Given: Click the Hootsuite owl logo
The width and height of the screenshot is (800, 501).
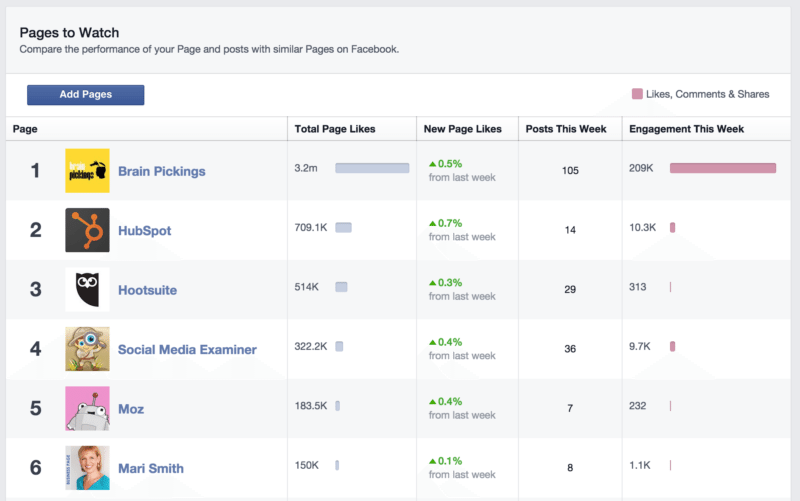Looking at the screenshot, I should pyautogui.click(x=87, y=289).
